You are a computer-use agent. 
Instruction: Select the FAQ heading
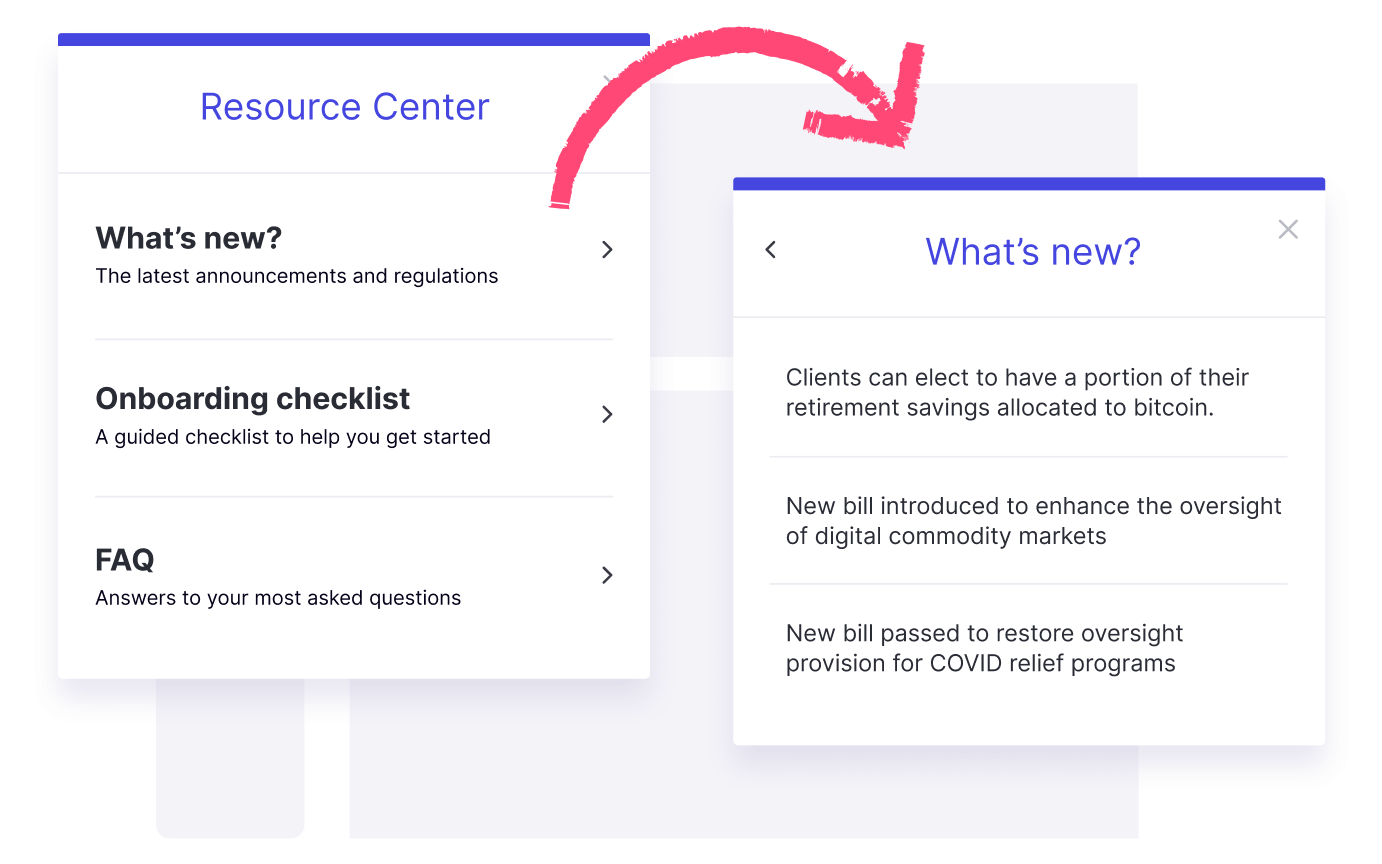pos(125,559)
